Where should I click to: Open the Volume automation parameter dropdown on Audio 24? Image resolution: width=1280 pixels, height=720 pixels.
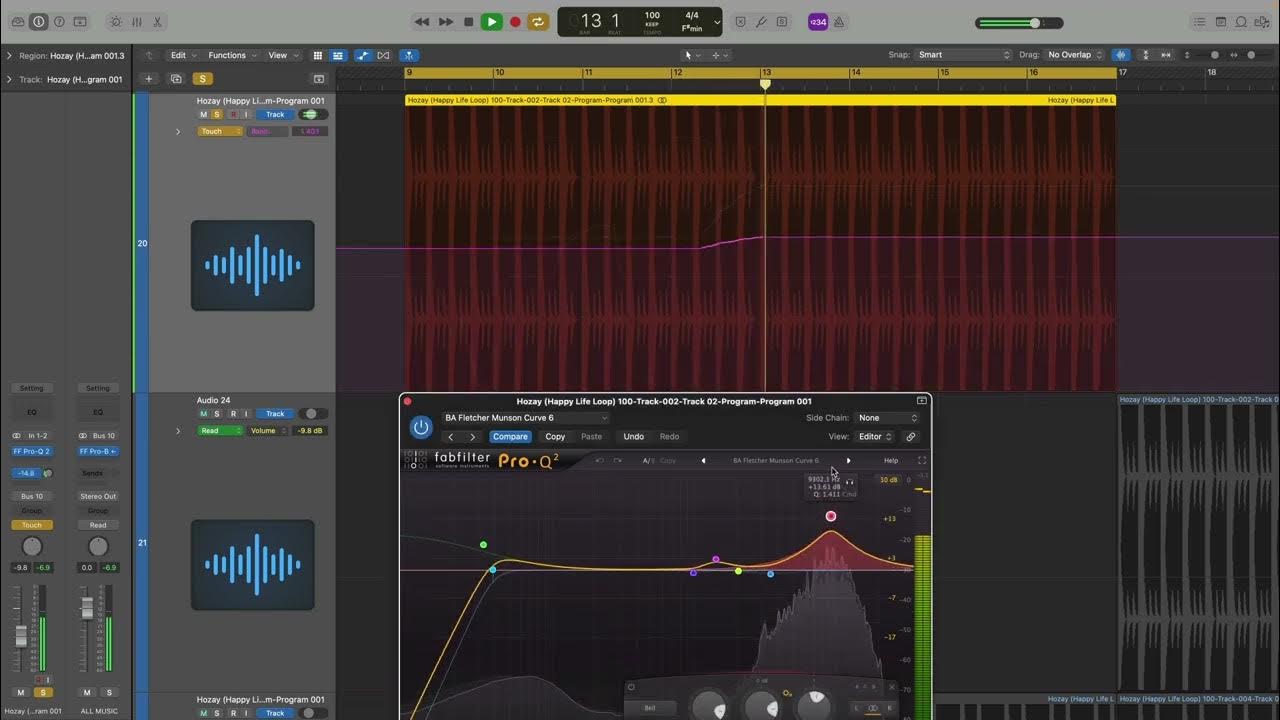pos(268,431)
